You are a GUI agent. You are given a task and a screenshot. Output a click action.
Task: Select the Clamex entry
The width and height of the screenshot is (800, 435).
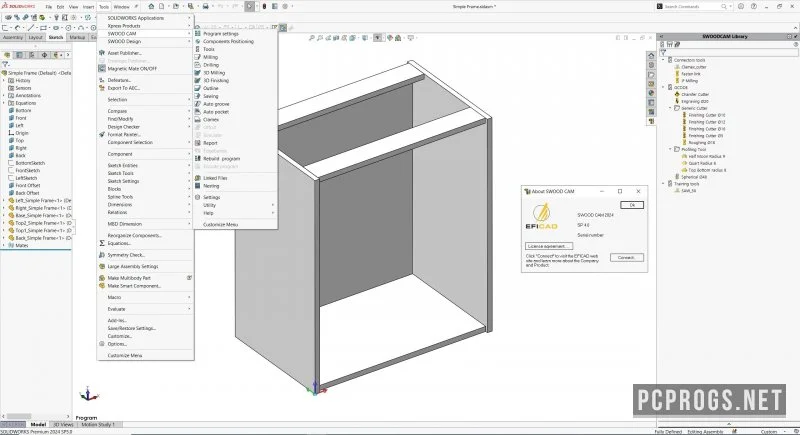click(211, 119)
